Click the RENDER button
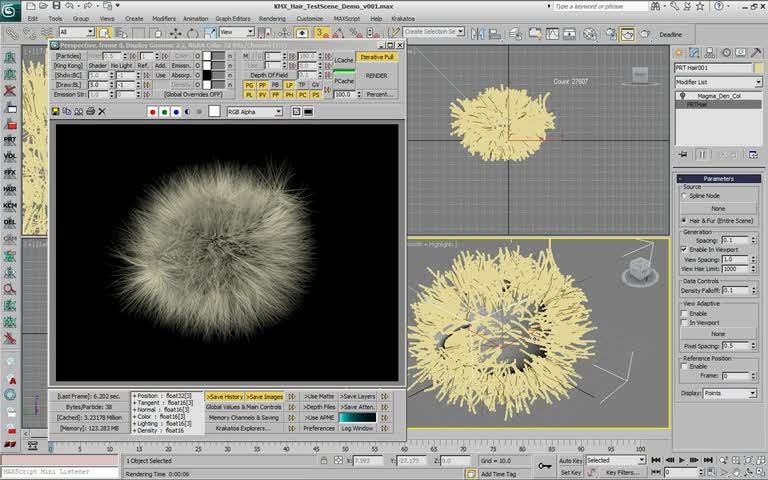Image resolution: width=768 pixels, height=480 pixels. [376, 76]
